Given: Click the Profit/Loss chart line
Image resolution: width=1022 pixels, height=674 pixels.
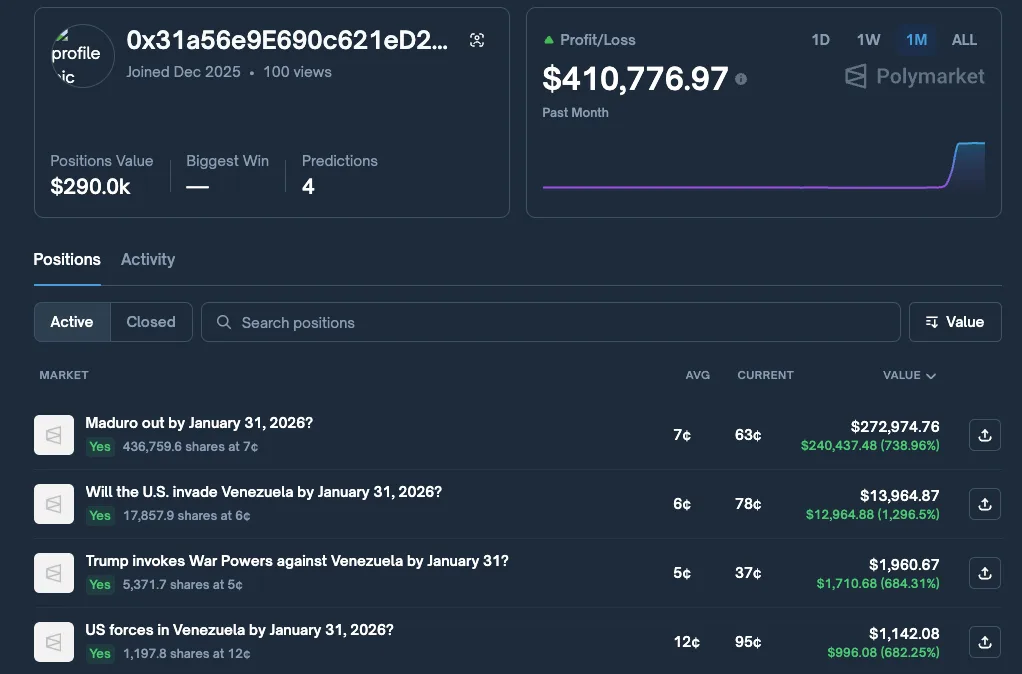Looking at the screenshot, I should 750,185.
